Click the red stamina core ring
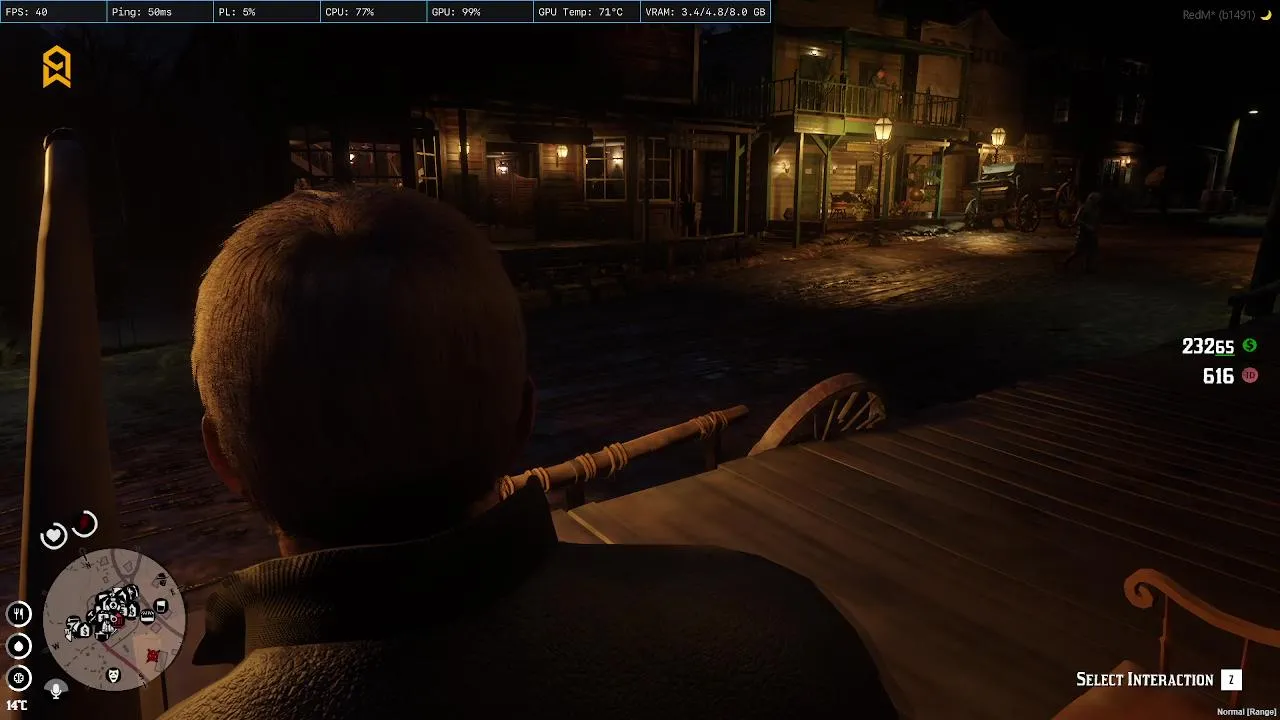 point(85,524)
